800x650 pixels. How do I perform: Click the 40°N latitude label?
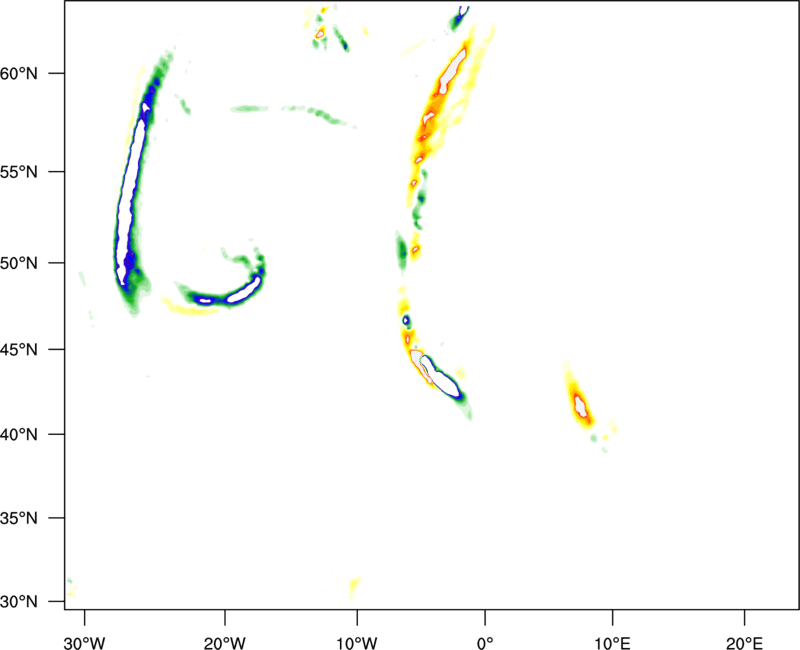(19, 435)
